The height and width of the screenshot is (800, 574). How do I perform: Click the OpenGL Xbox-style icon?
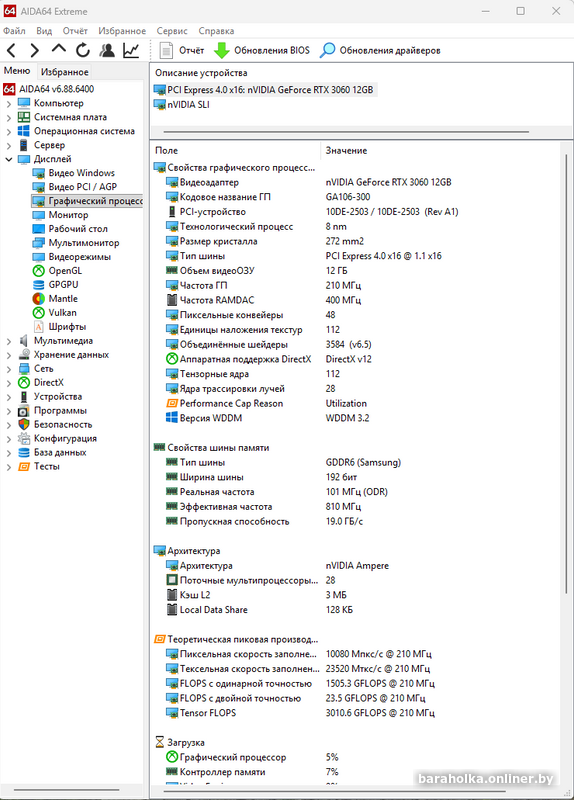(x=38, y=271)
